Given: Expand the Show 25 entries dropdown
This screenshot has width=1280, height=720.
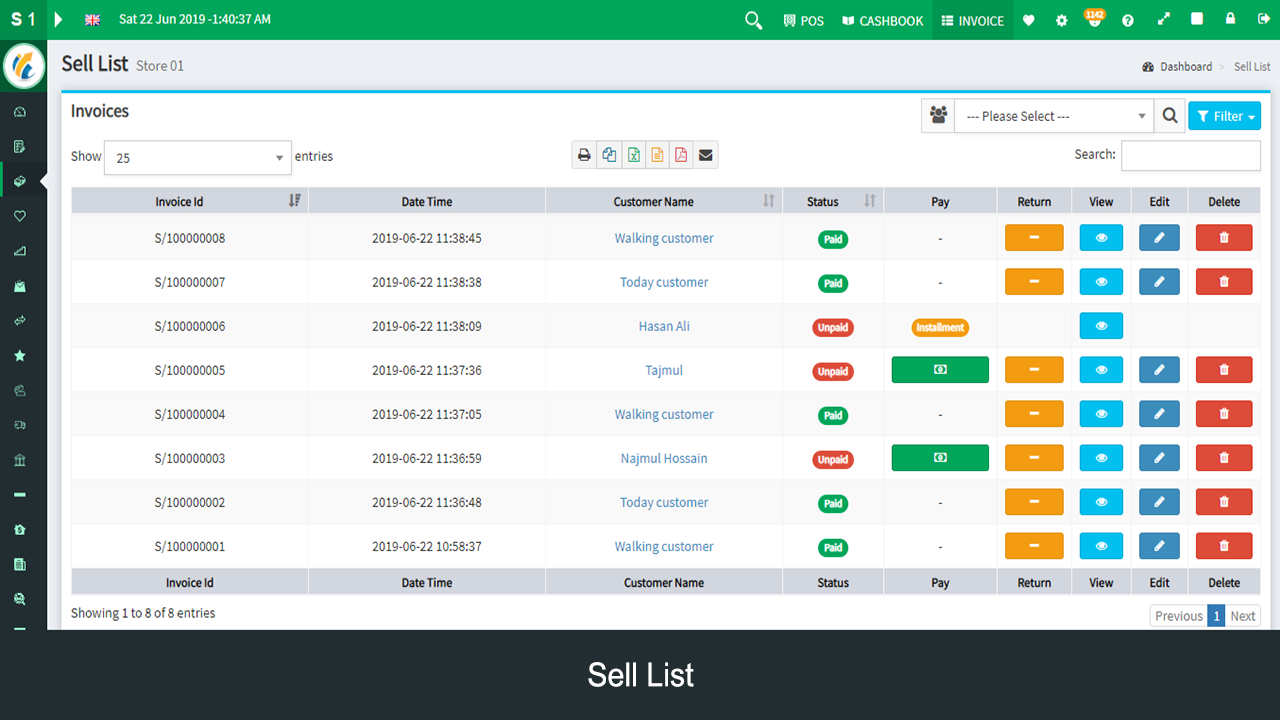Looking at the screenshot, I should pyautogui.click(x=197, y=157).
